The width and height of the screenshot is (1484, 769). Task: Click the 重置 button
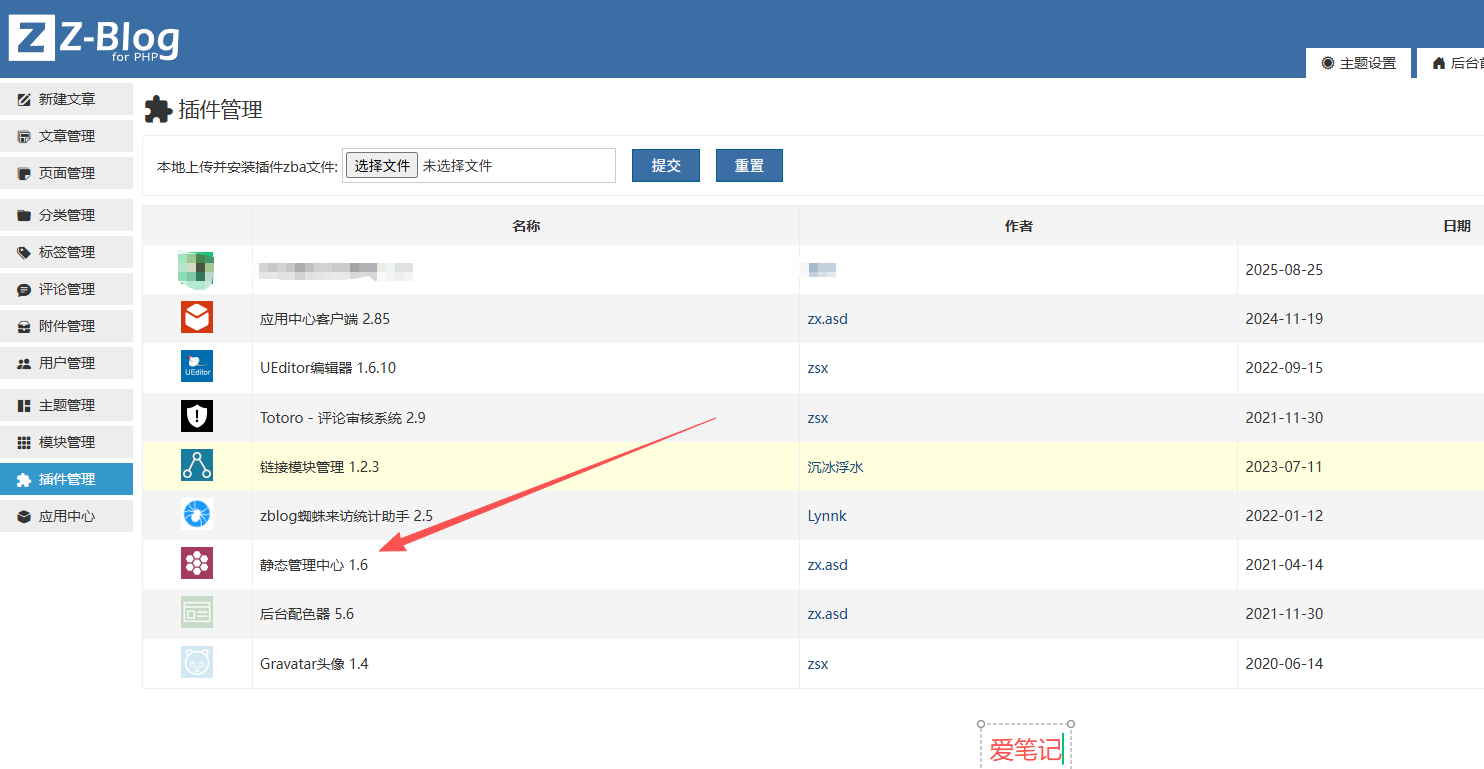pyautogui.click(x=749, y=166)
